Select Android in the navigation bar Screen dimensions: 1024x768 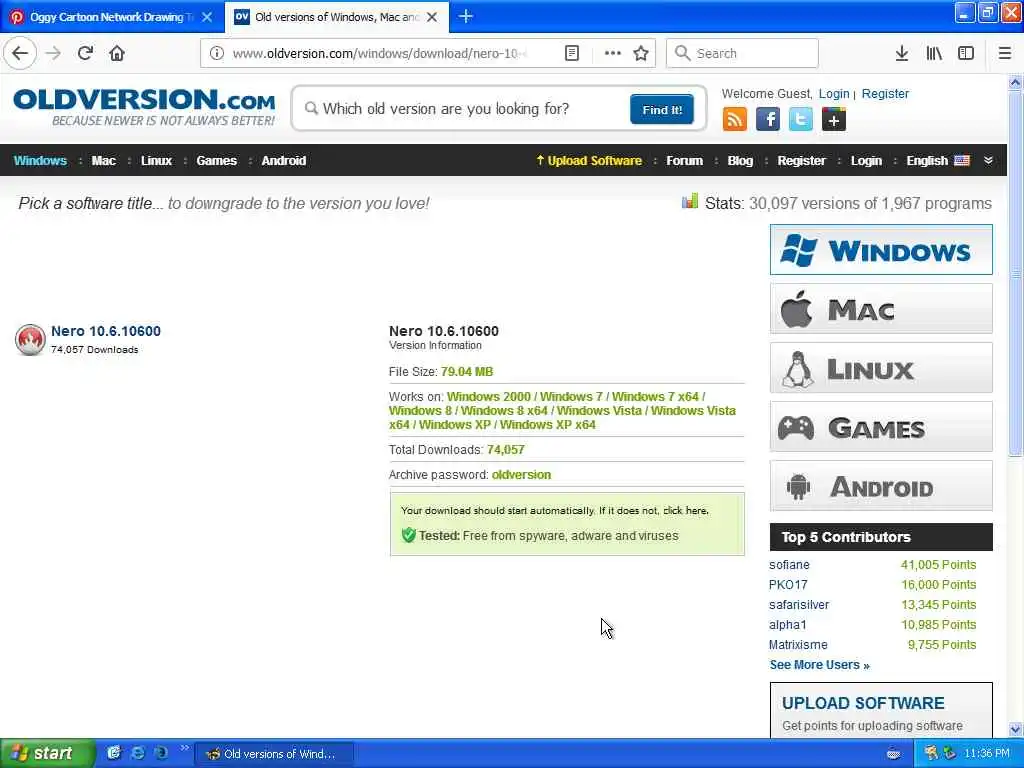[283, 161]
